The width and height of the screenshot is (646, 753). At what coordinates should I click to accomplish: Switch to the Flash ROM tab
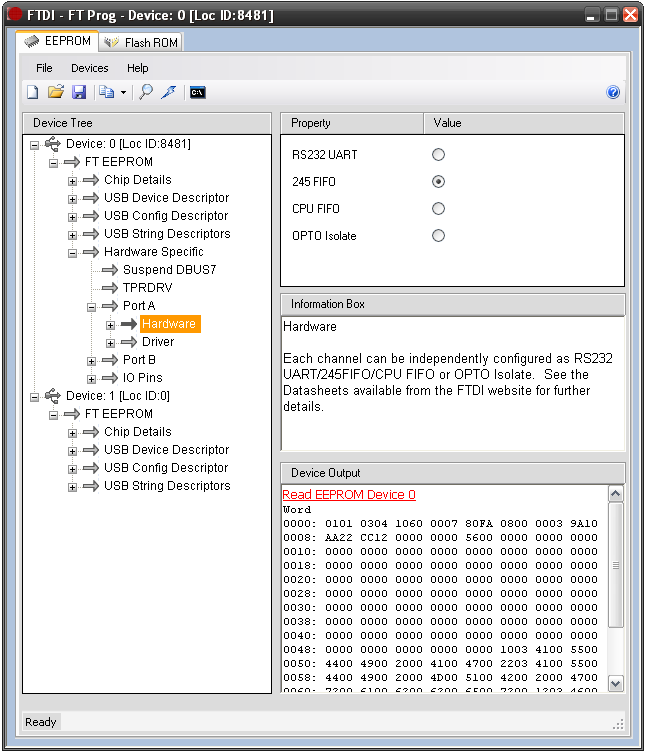click(x=141, y=43)
